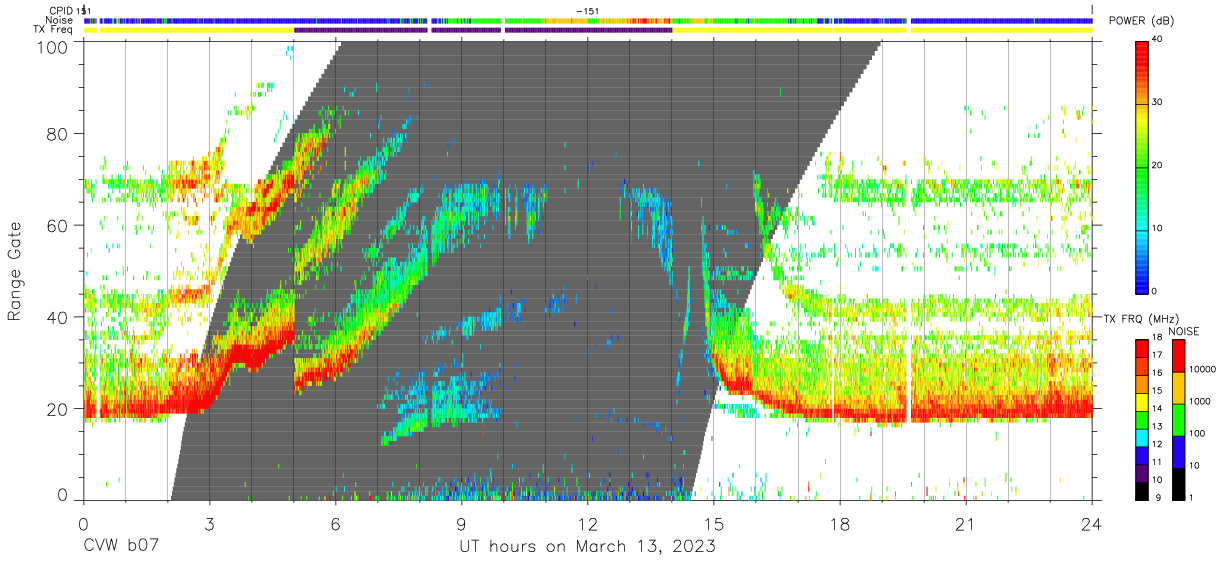Viewport: 1228px width, 567px height.
Task: Click the 'TX Freq' row label of top strip
Action: click(x=54, y=30)
